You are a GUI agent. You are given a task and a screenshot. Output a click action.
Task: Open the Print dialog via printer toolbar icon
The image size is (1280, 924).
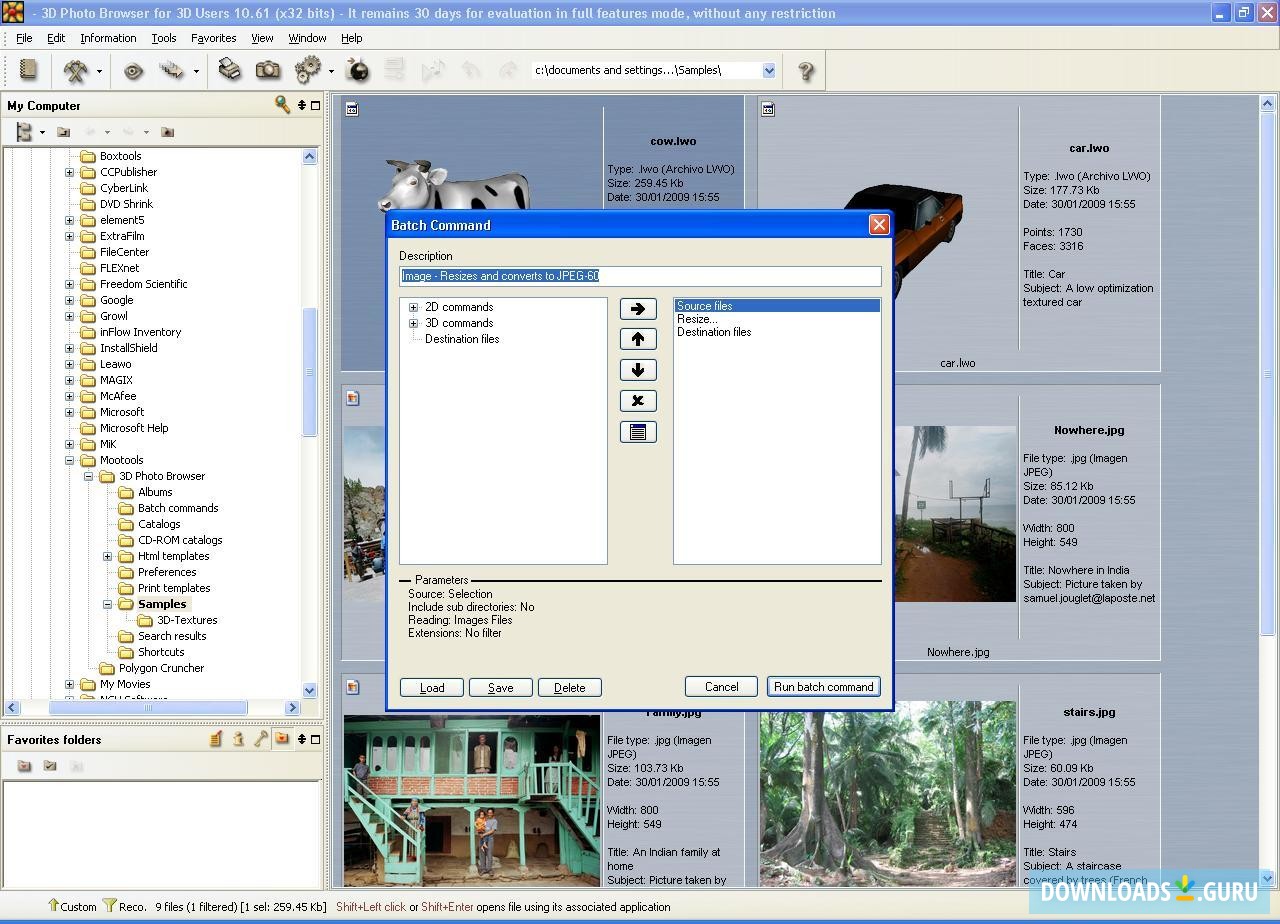pos(229,71)
